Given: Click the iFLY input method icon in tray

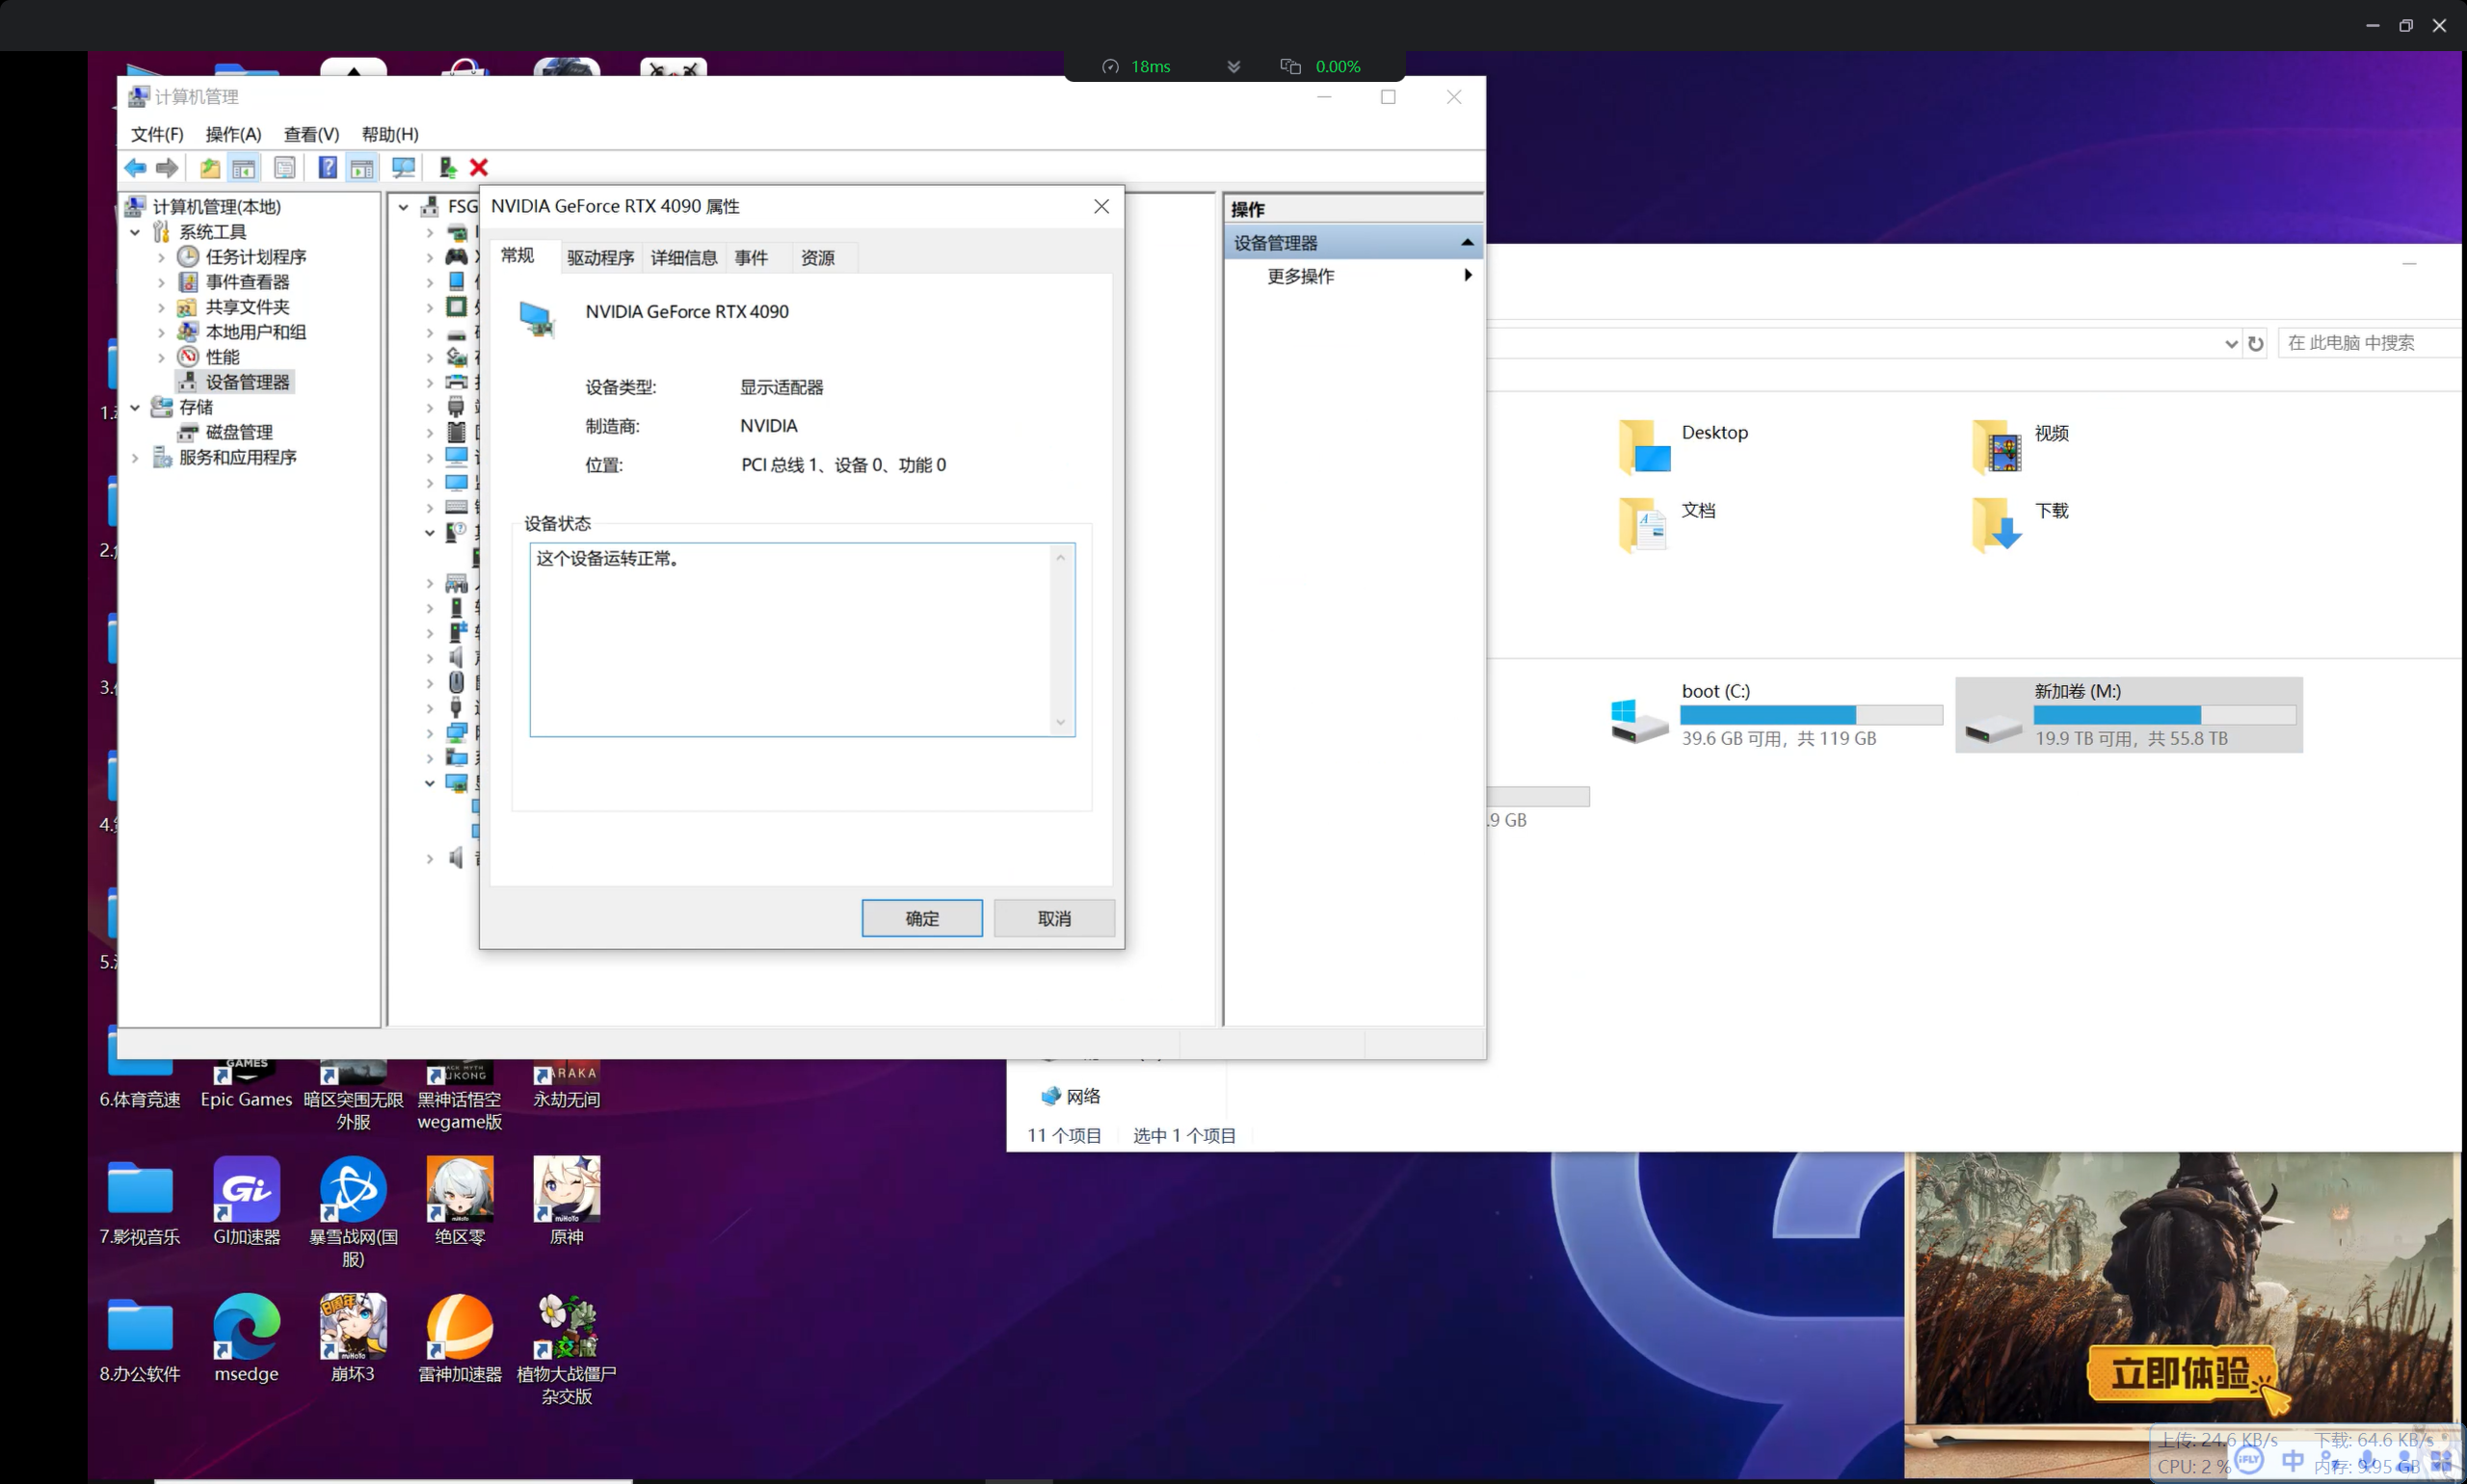Looking at the screenshot, I should coord(2249,1459).
